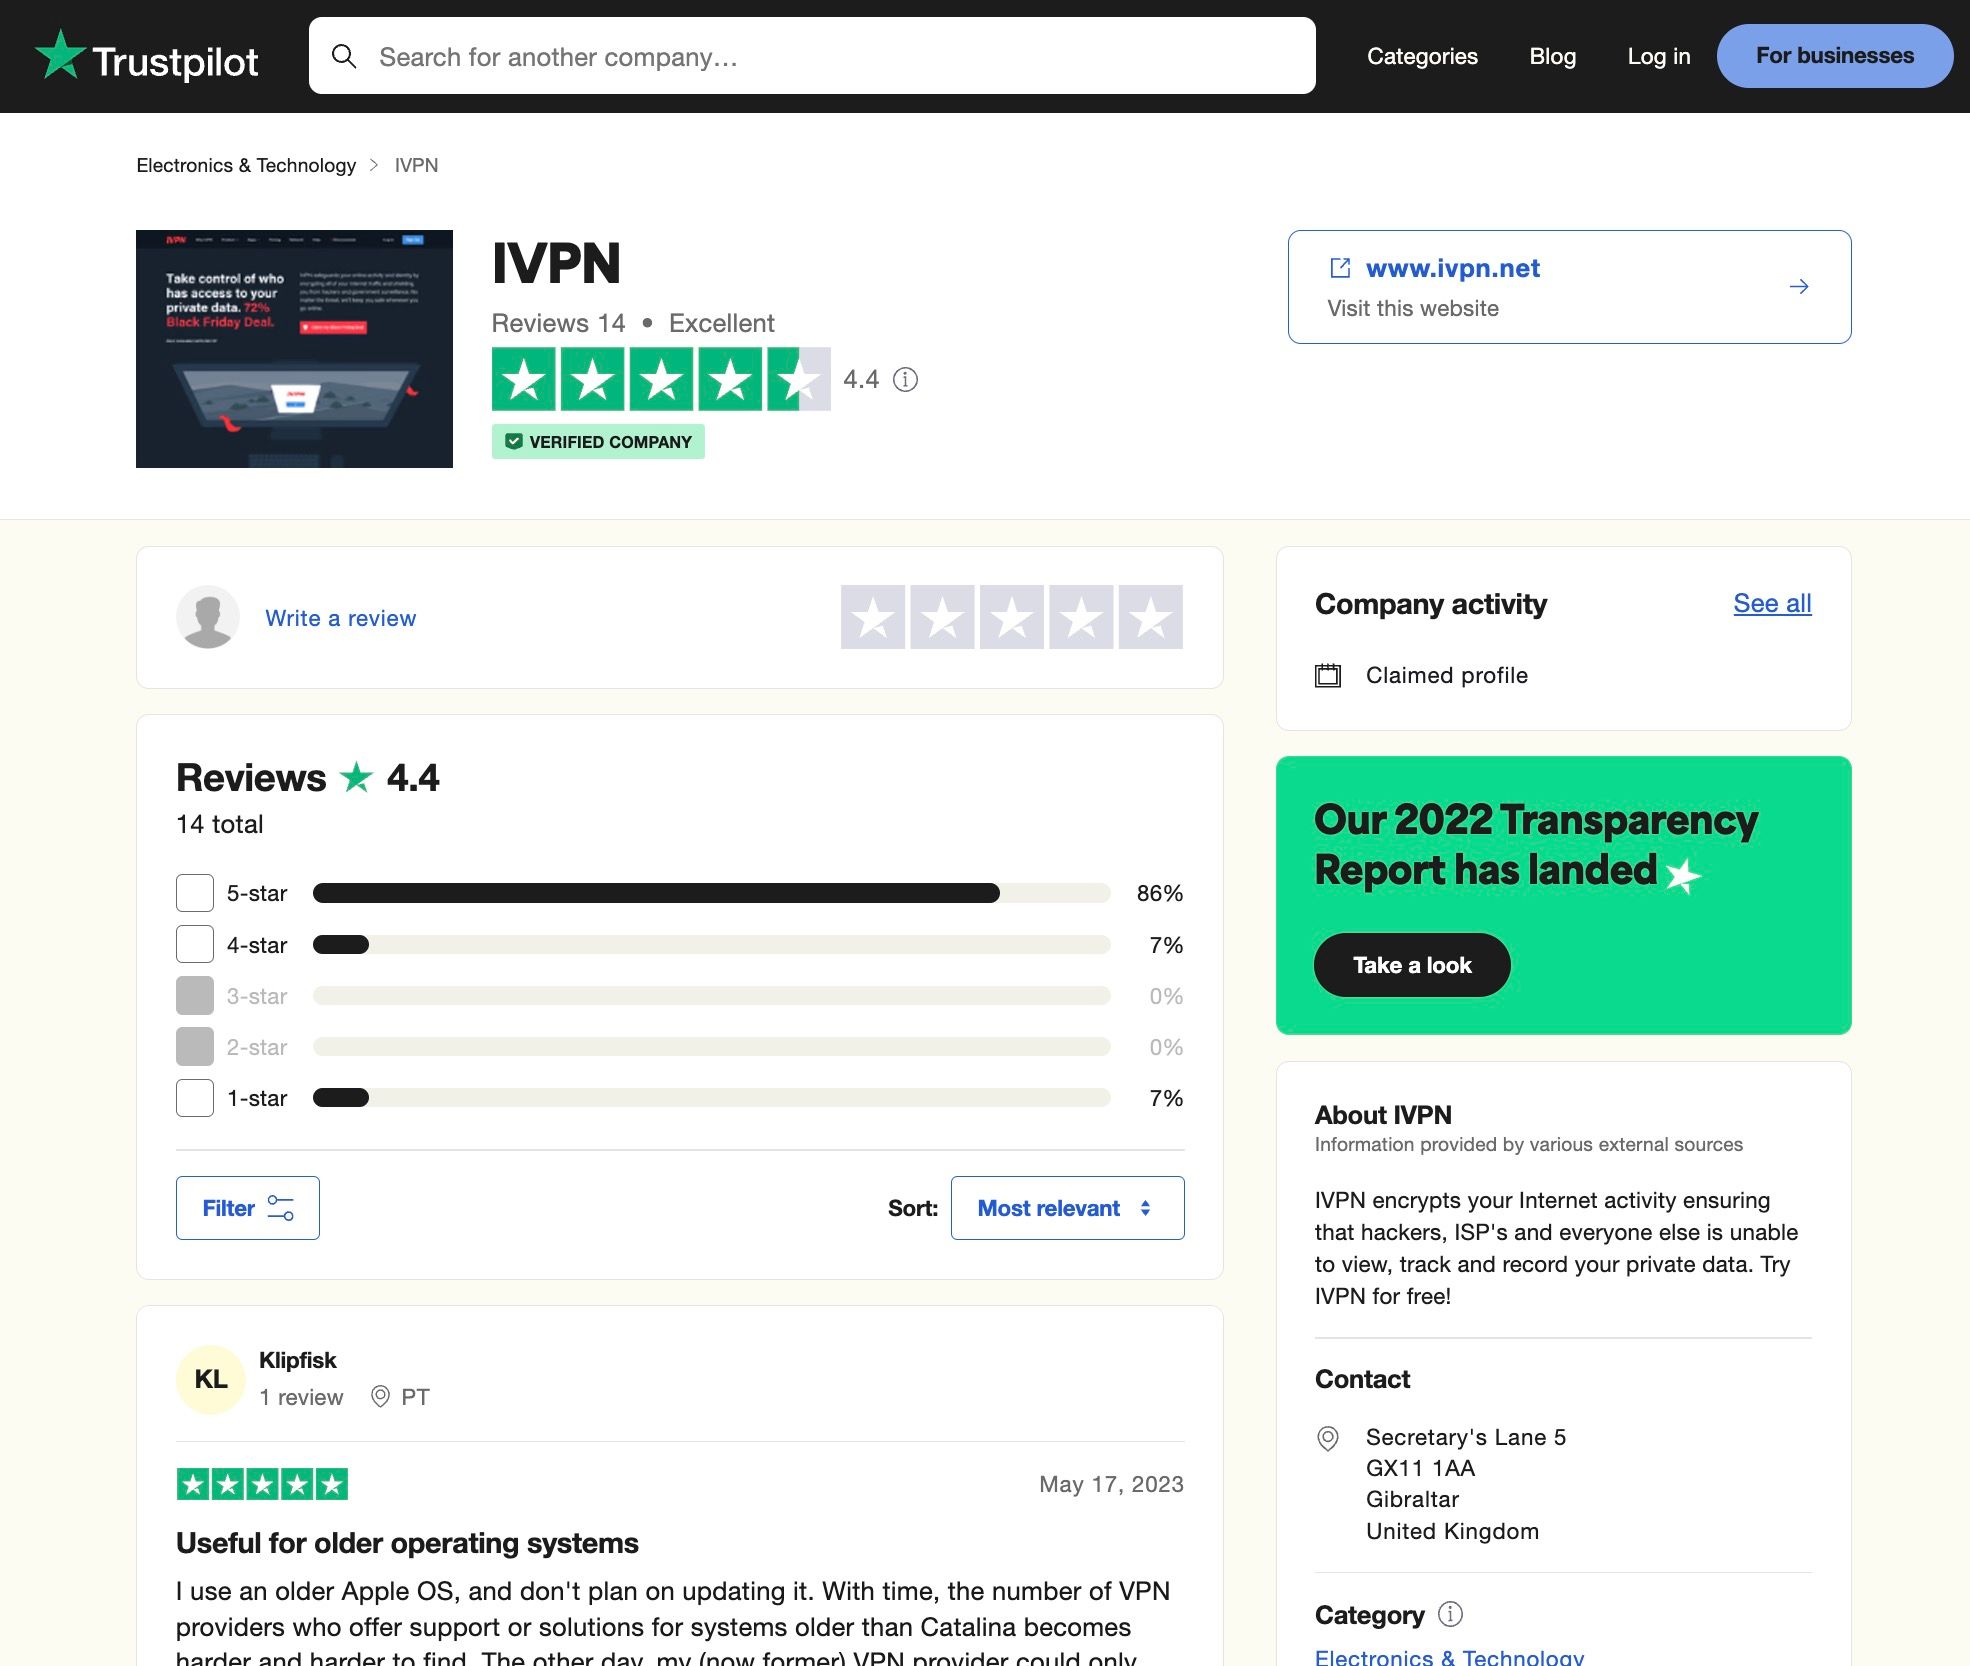Click the calendar icon next to Claimed profile
Screen dimensions: 1970x1666
1328,675
